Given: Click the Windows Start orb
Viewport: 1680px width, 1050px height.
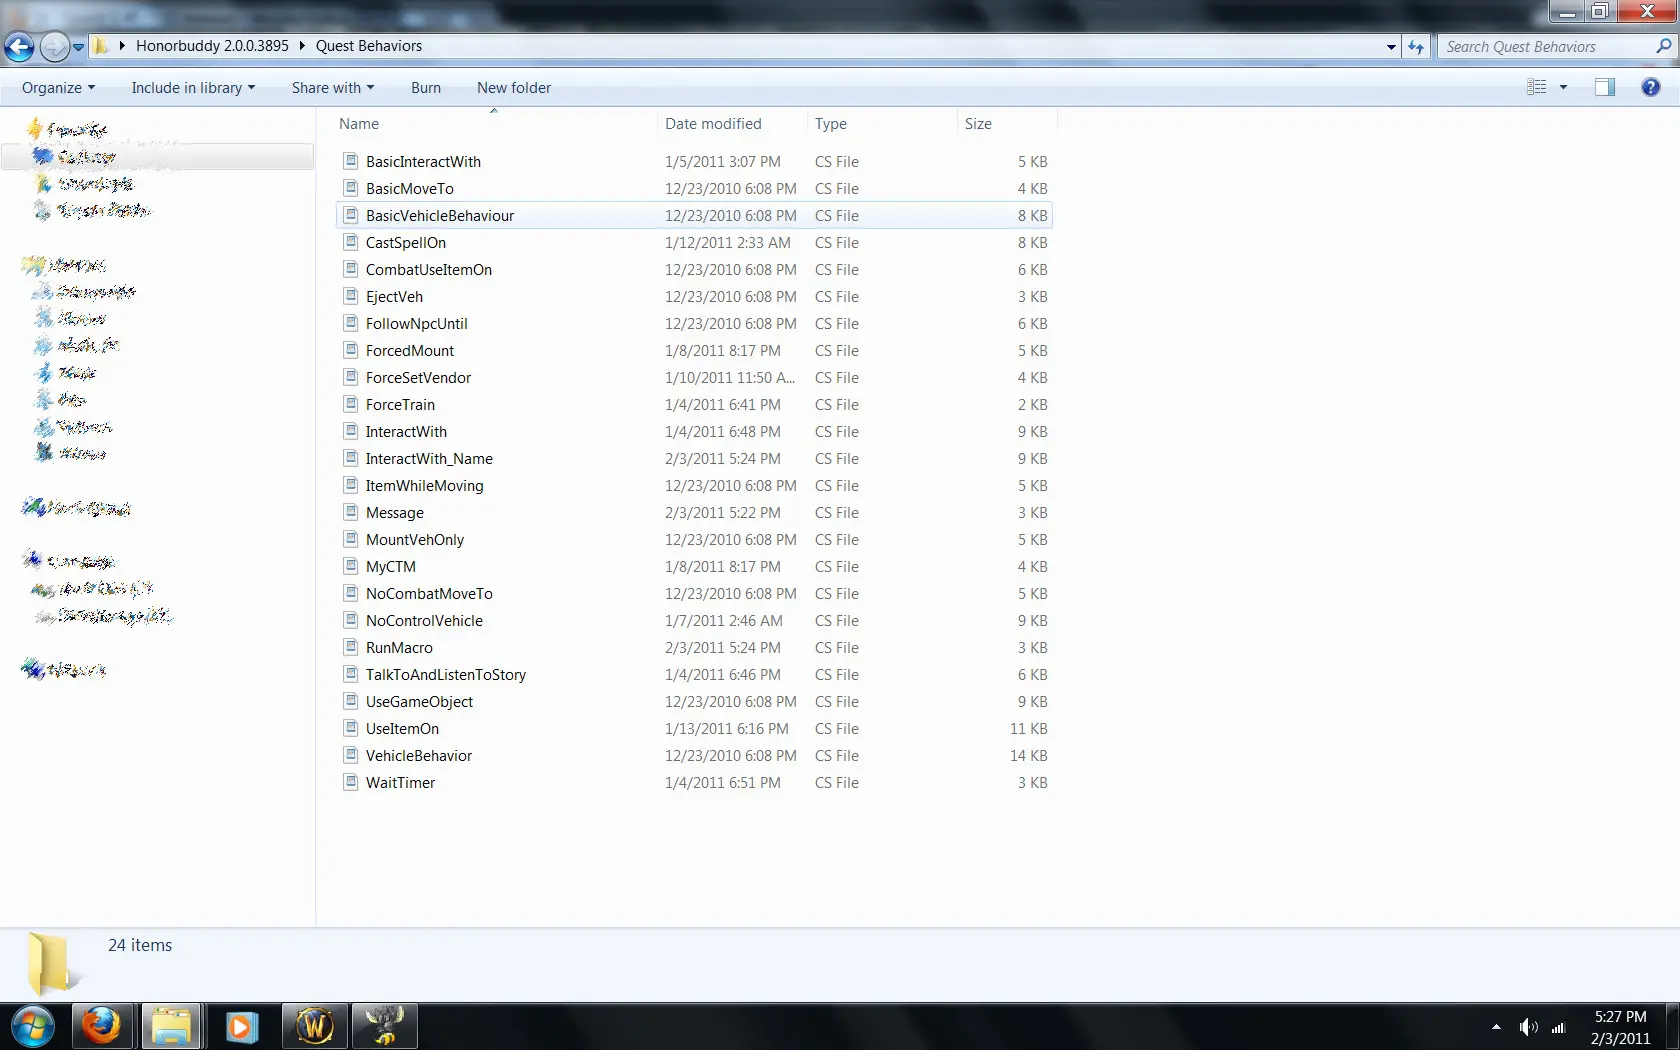Looking at the screenshot, I should click(x=32, y=1026).
